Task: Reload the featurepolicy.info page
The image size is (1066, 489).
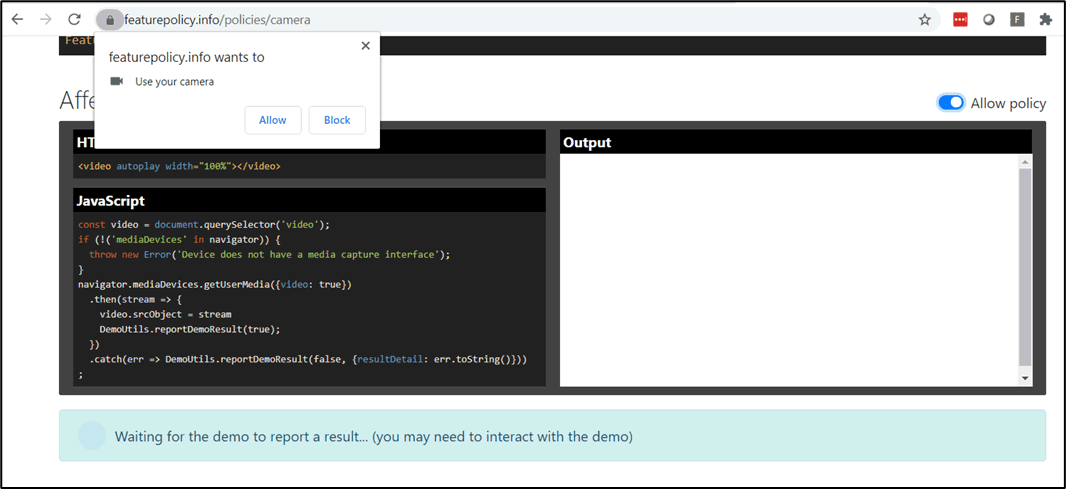Action: point(74,19)
